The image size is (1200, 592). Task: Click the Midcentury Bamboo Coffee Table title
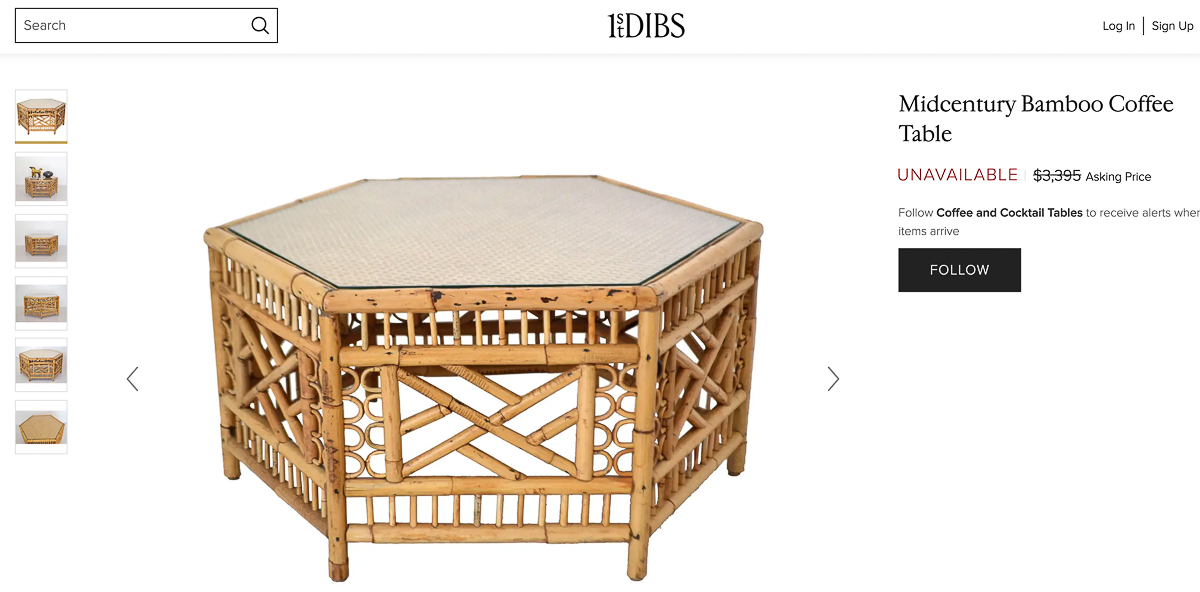[x=1036, y=119]
